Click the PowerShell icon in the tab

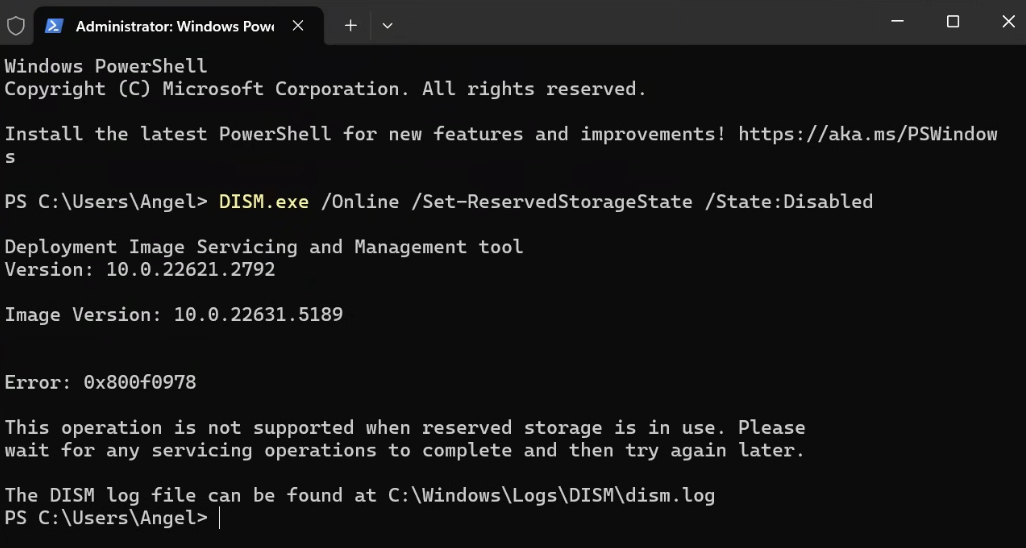[x=55, y=26]
